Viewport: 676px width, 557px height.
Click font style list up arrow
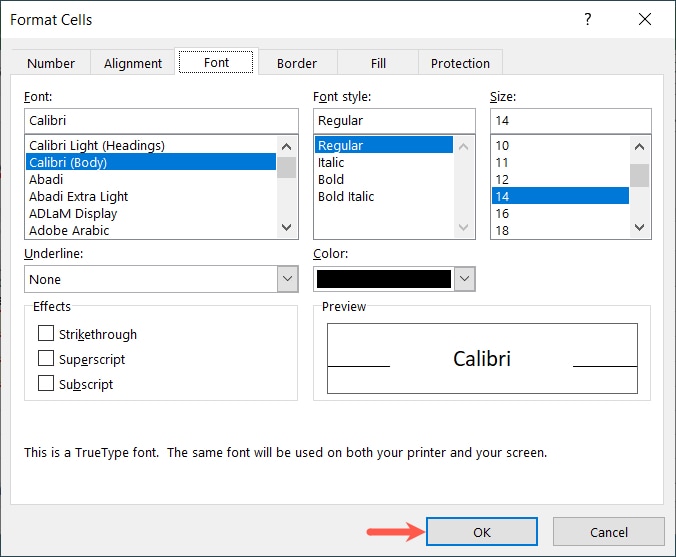click(464, 147)
